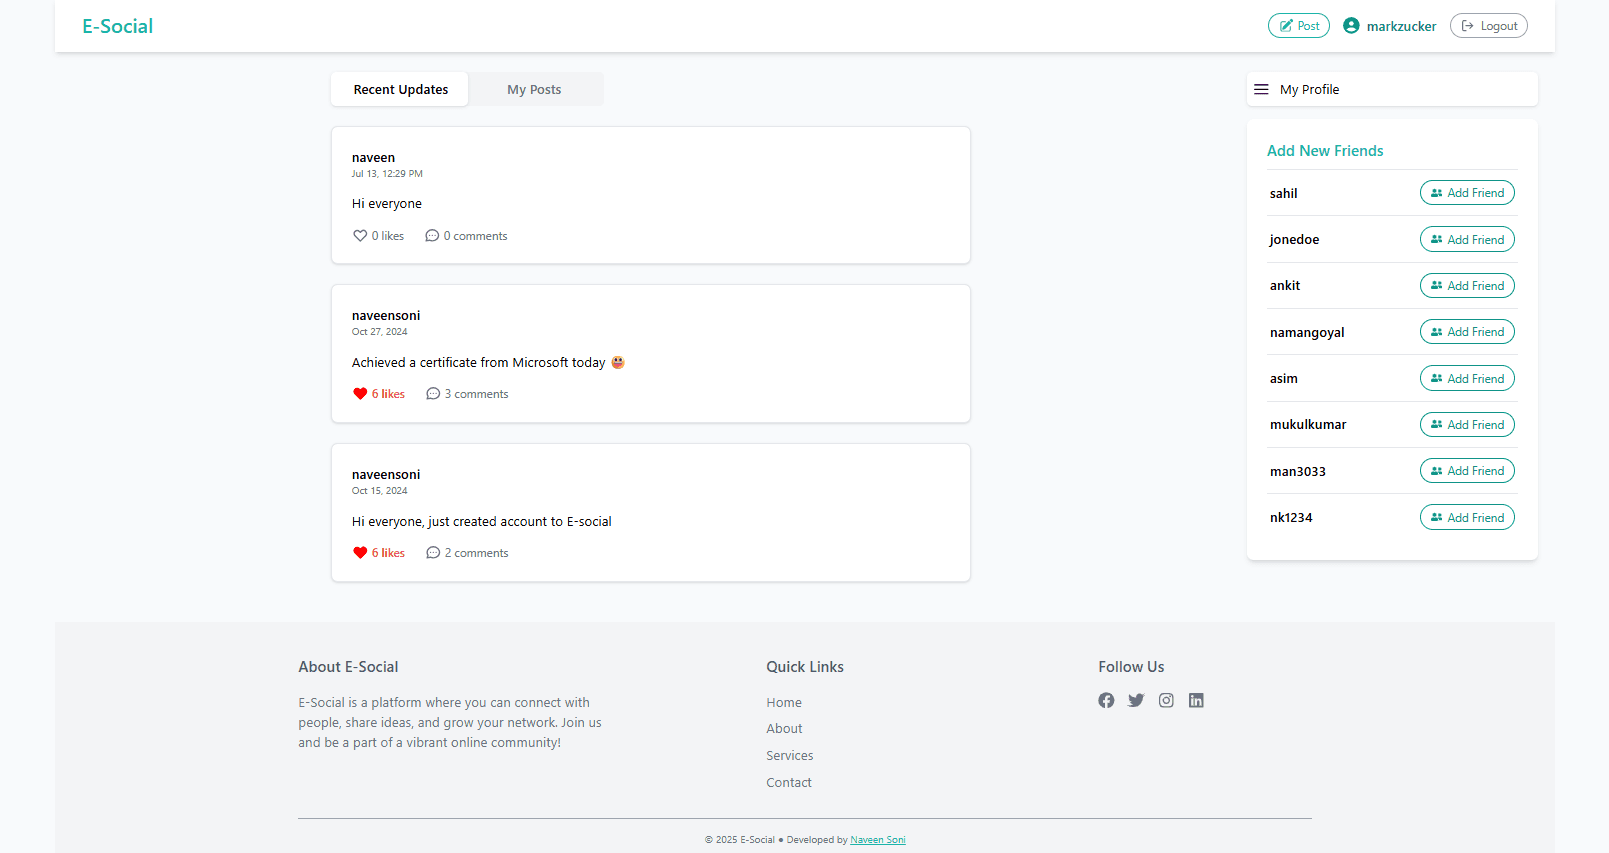Click the '2 comments' text on account post
This screenshot has width=1609, height=853.
(476, 553)
